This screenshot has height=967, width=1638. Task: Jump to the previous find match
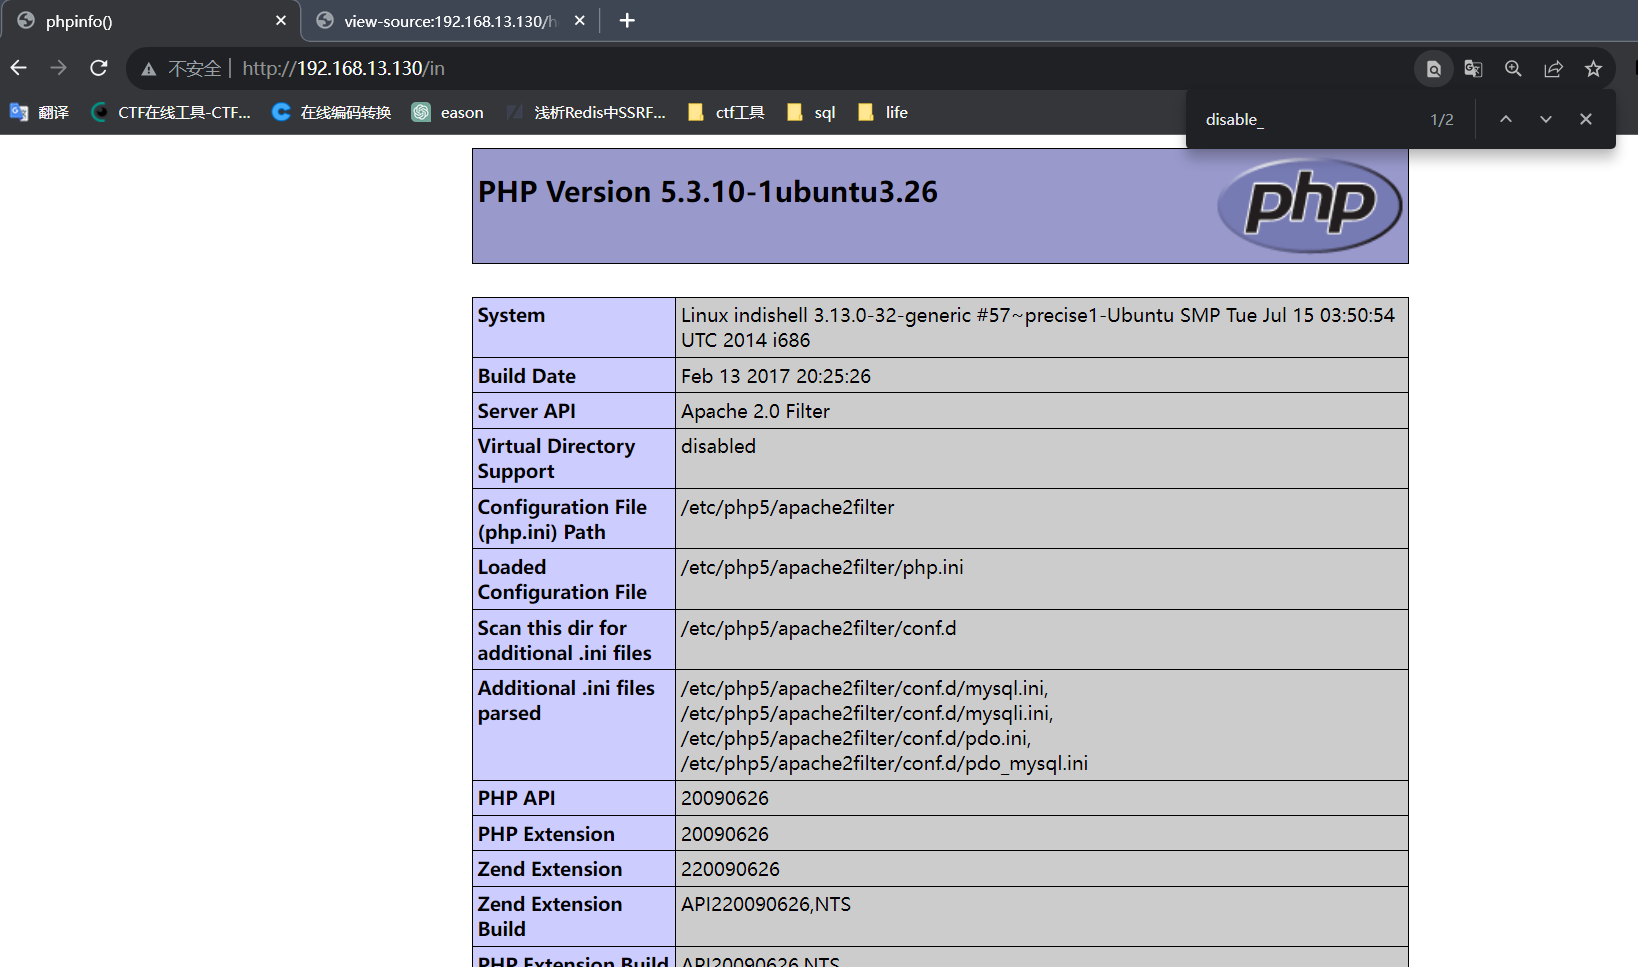[x=1505, y=119]
